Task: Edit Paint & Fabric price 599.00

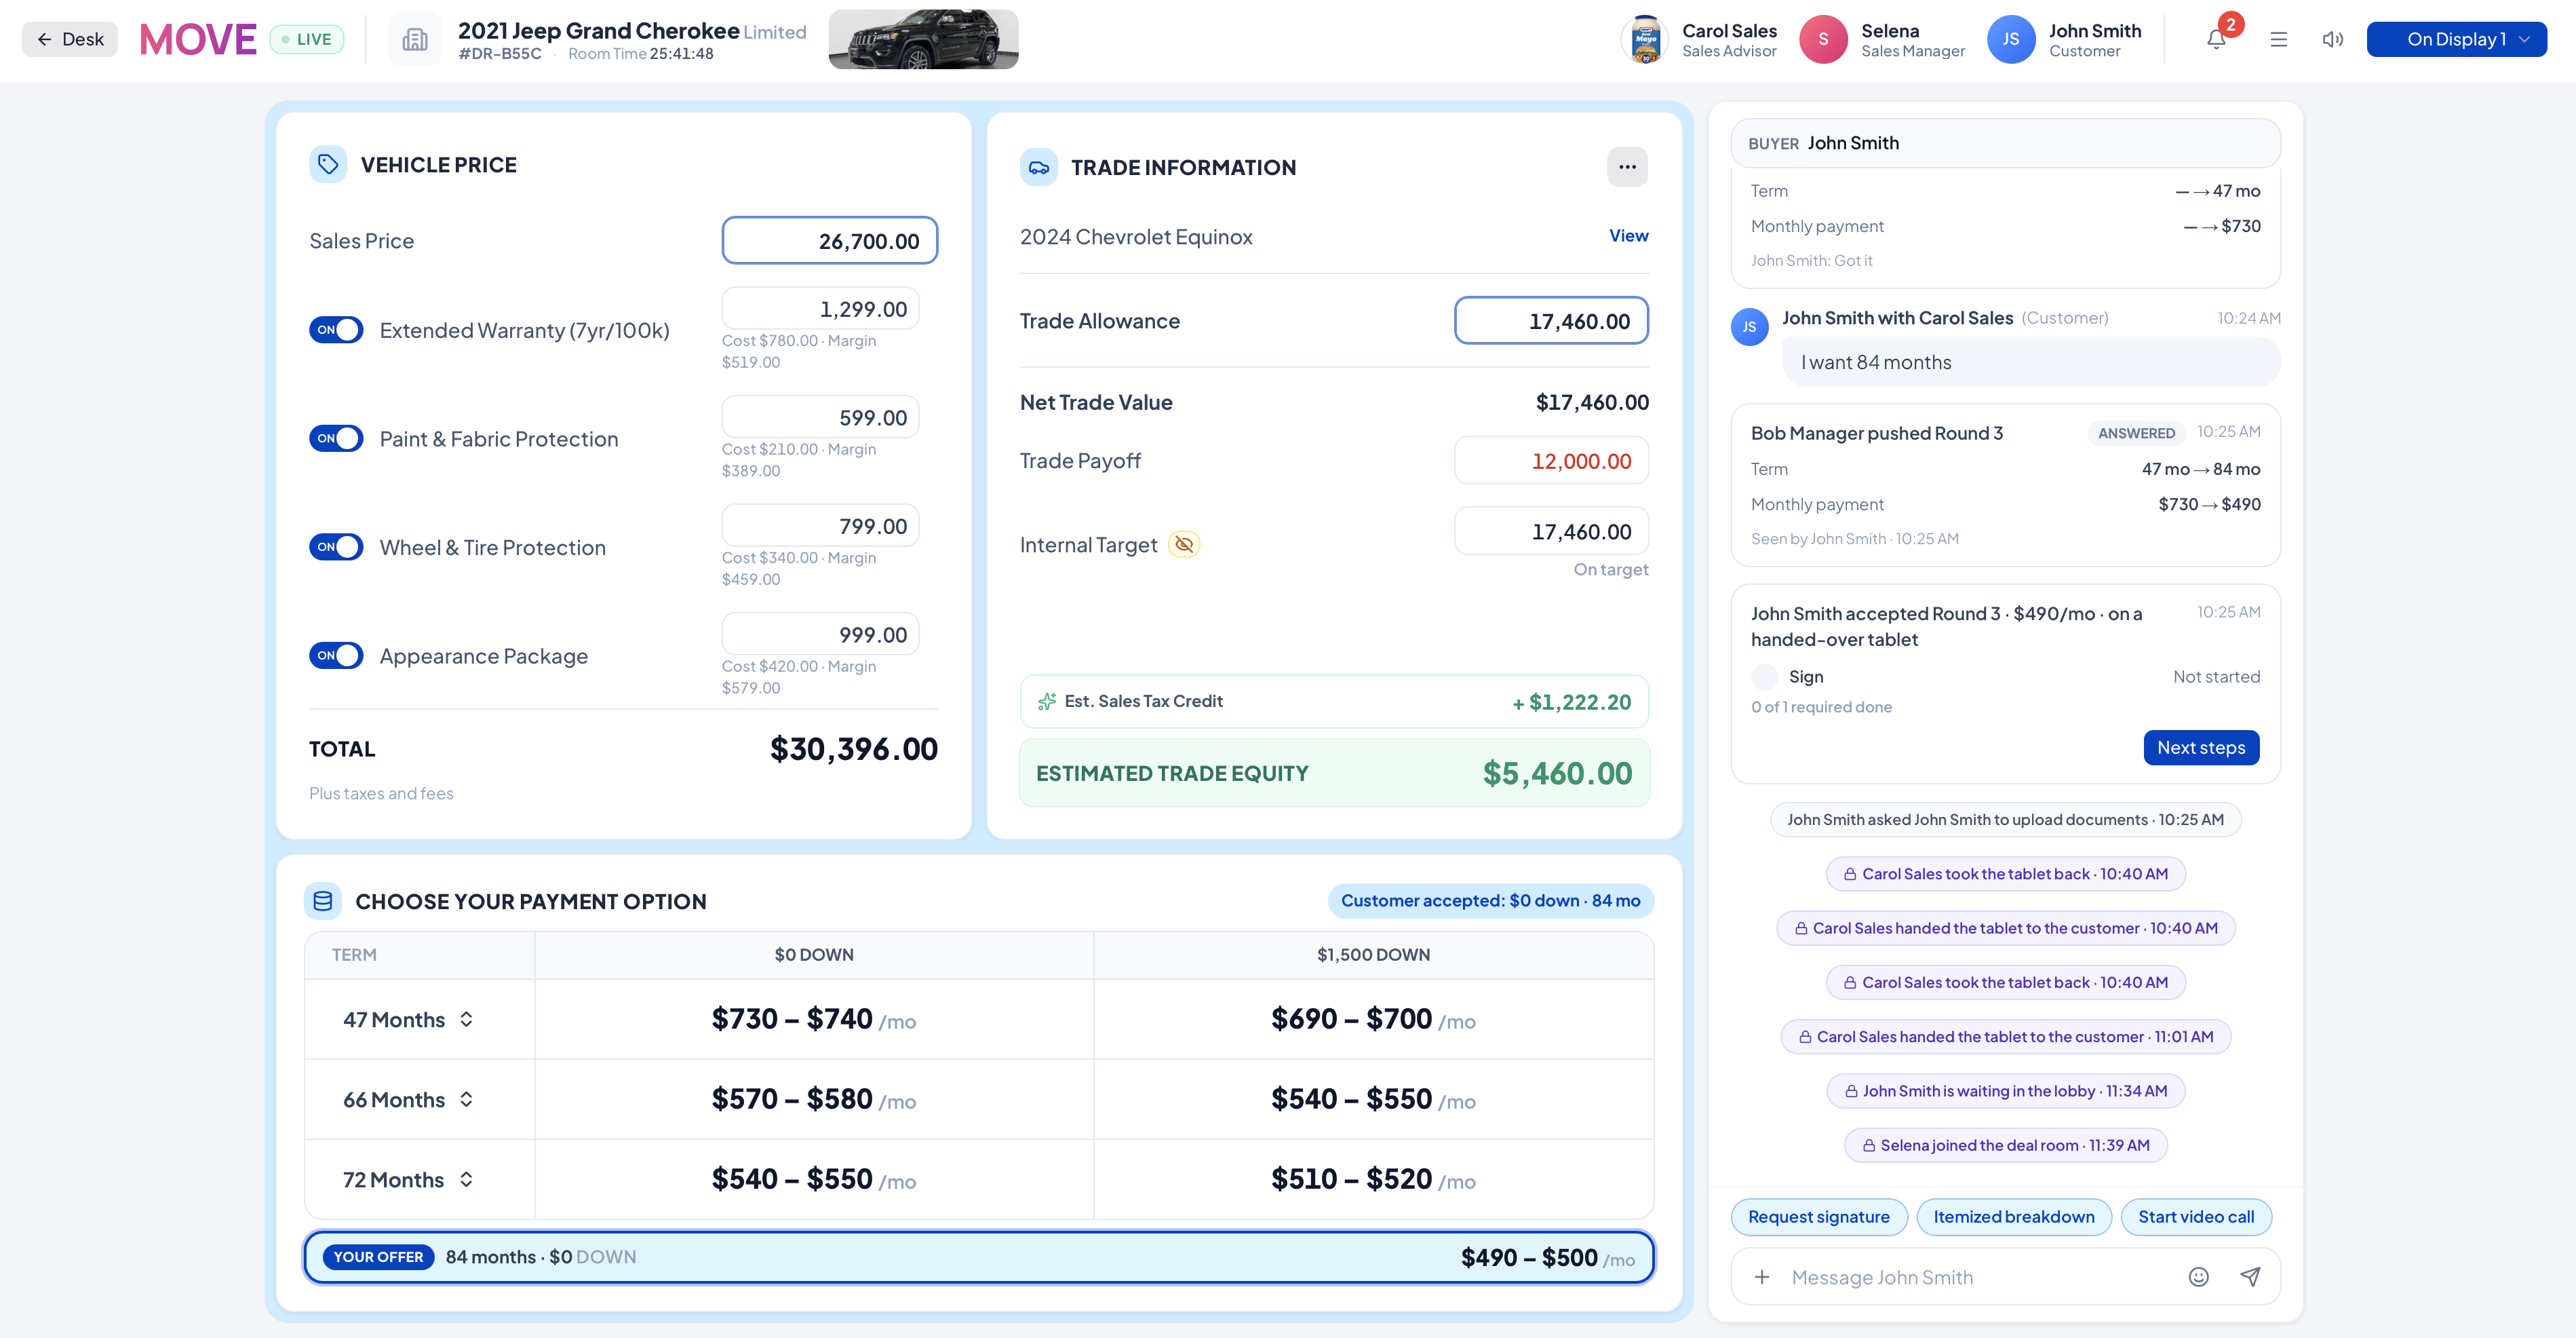Action: (x=820, y=417)
